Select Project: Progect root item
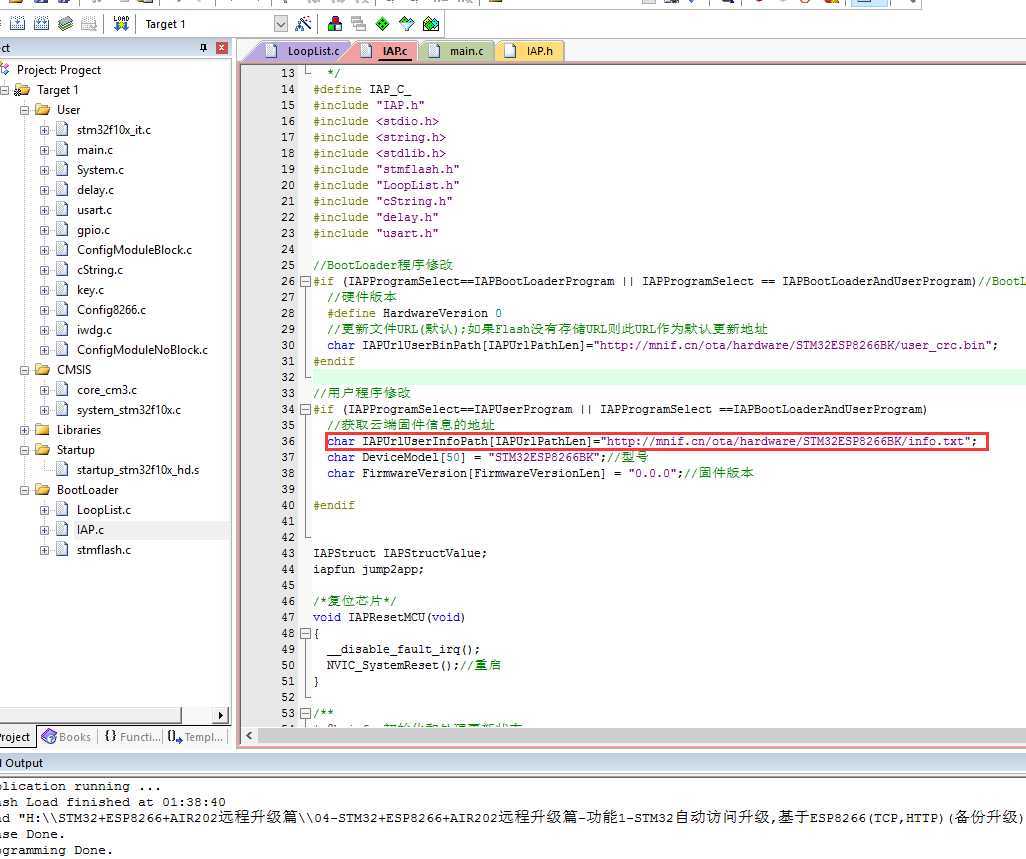 point(59,70)
